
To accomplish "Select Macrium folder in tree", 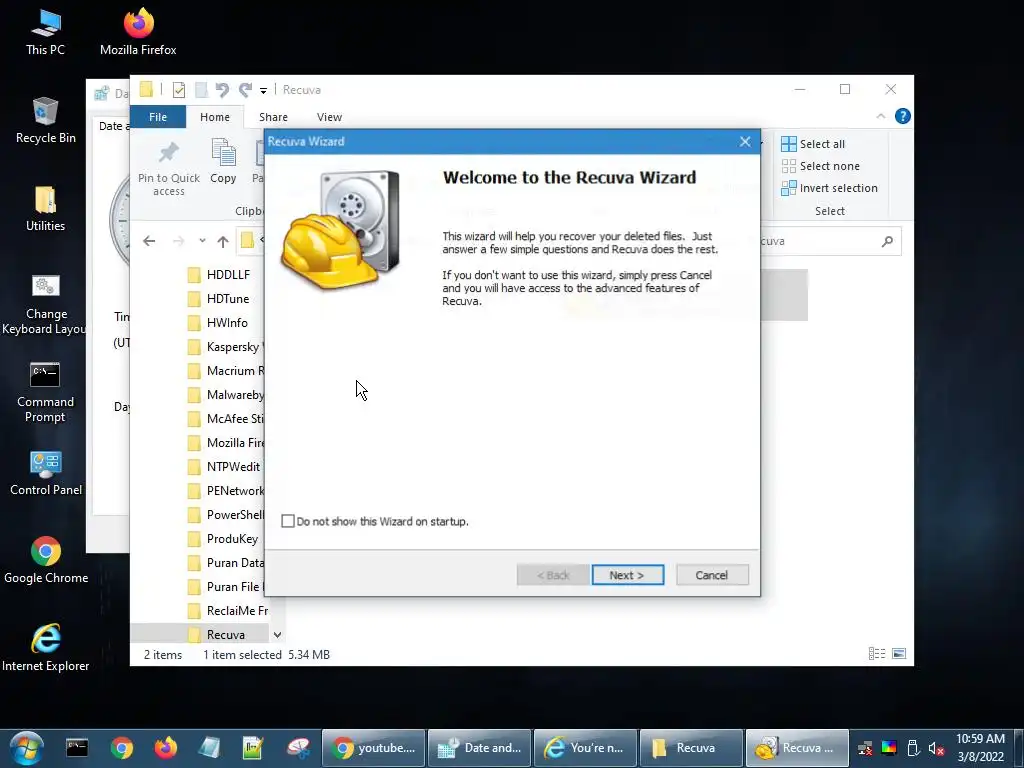I will pos(225,370).
